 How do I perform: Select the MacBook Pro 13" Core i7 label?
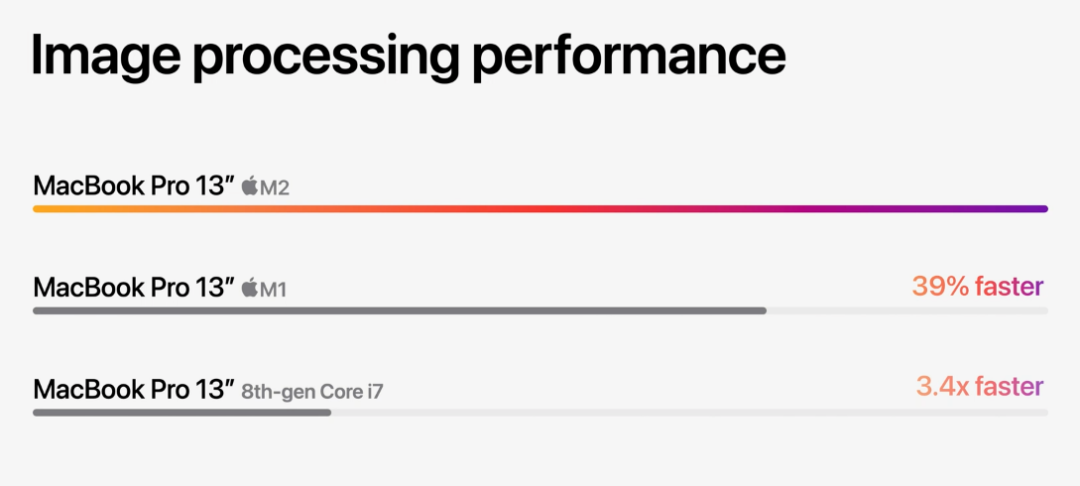209,390
